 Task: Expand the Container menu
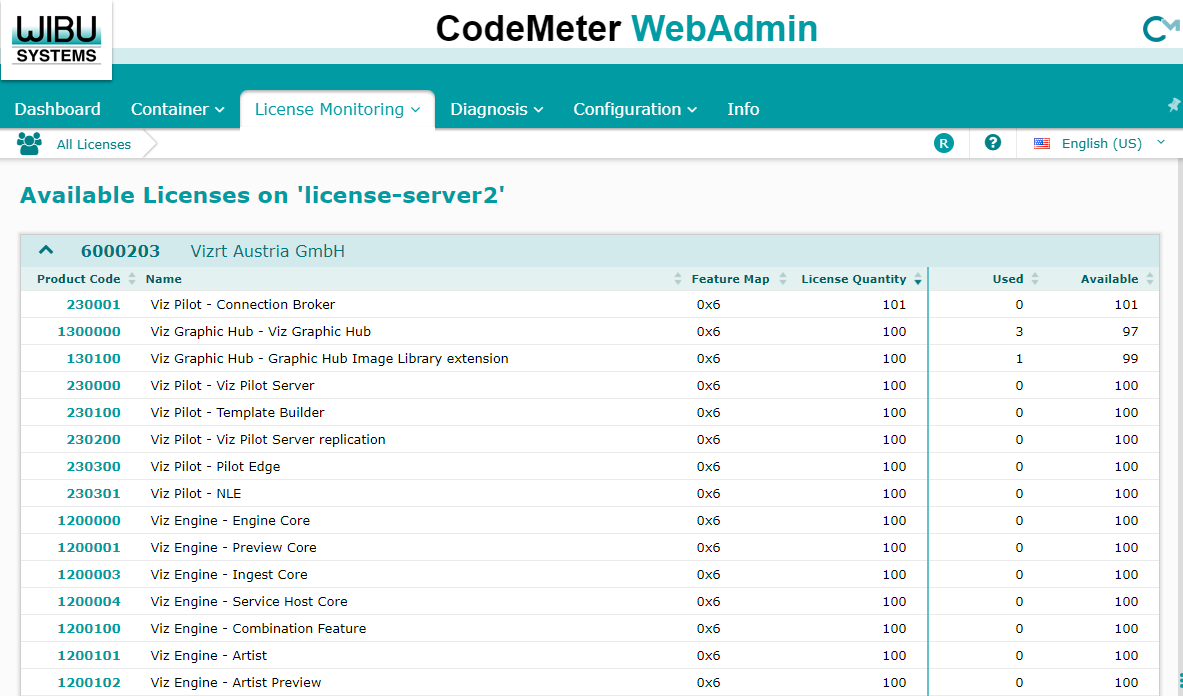[177, 110]
